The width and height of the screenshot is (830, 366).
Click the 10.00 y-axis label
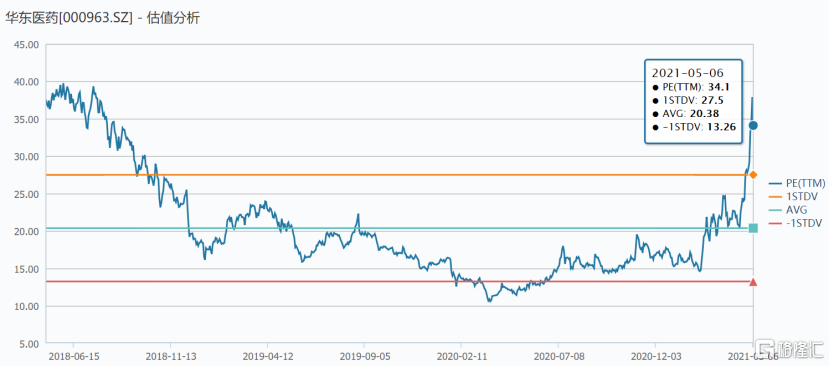point(25,307)
